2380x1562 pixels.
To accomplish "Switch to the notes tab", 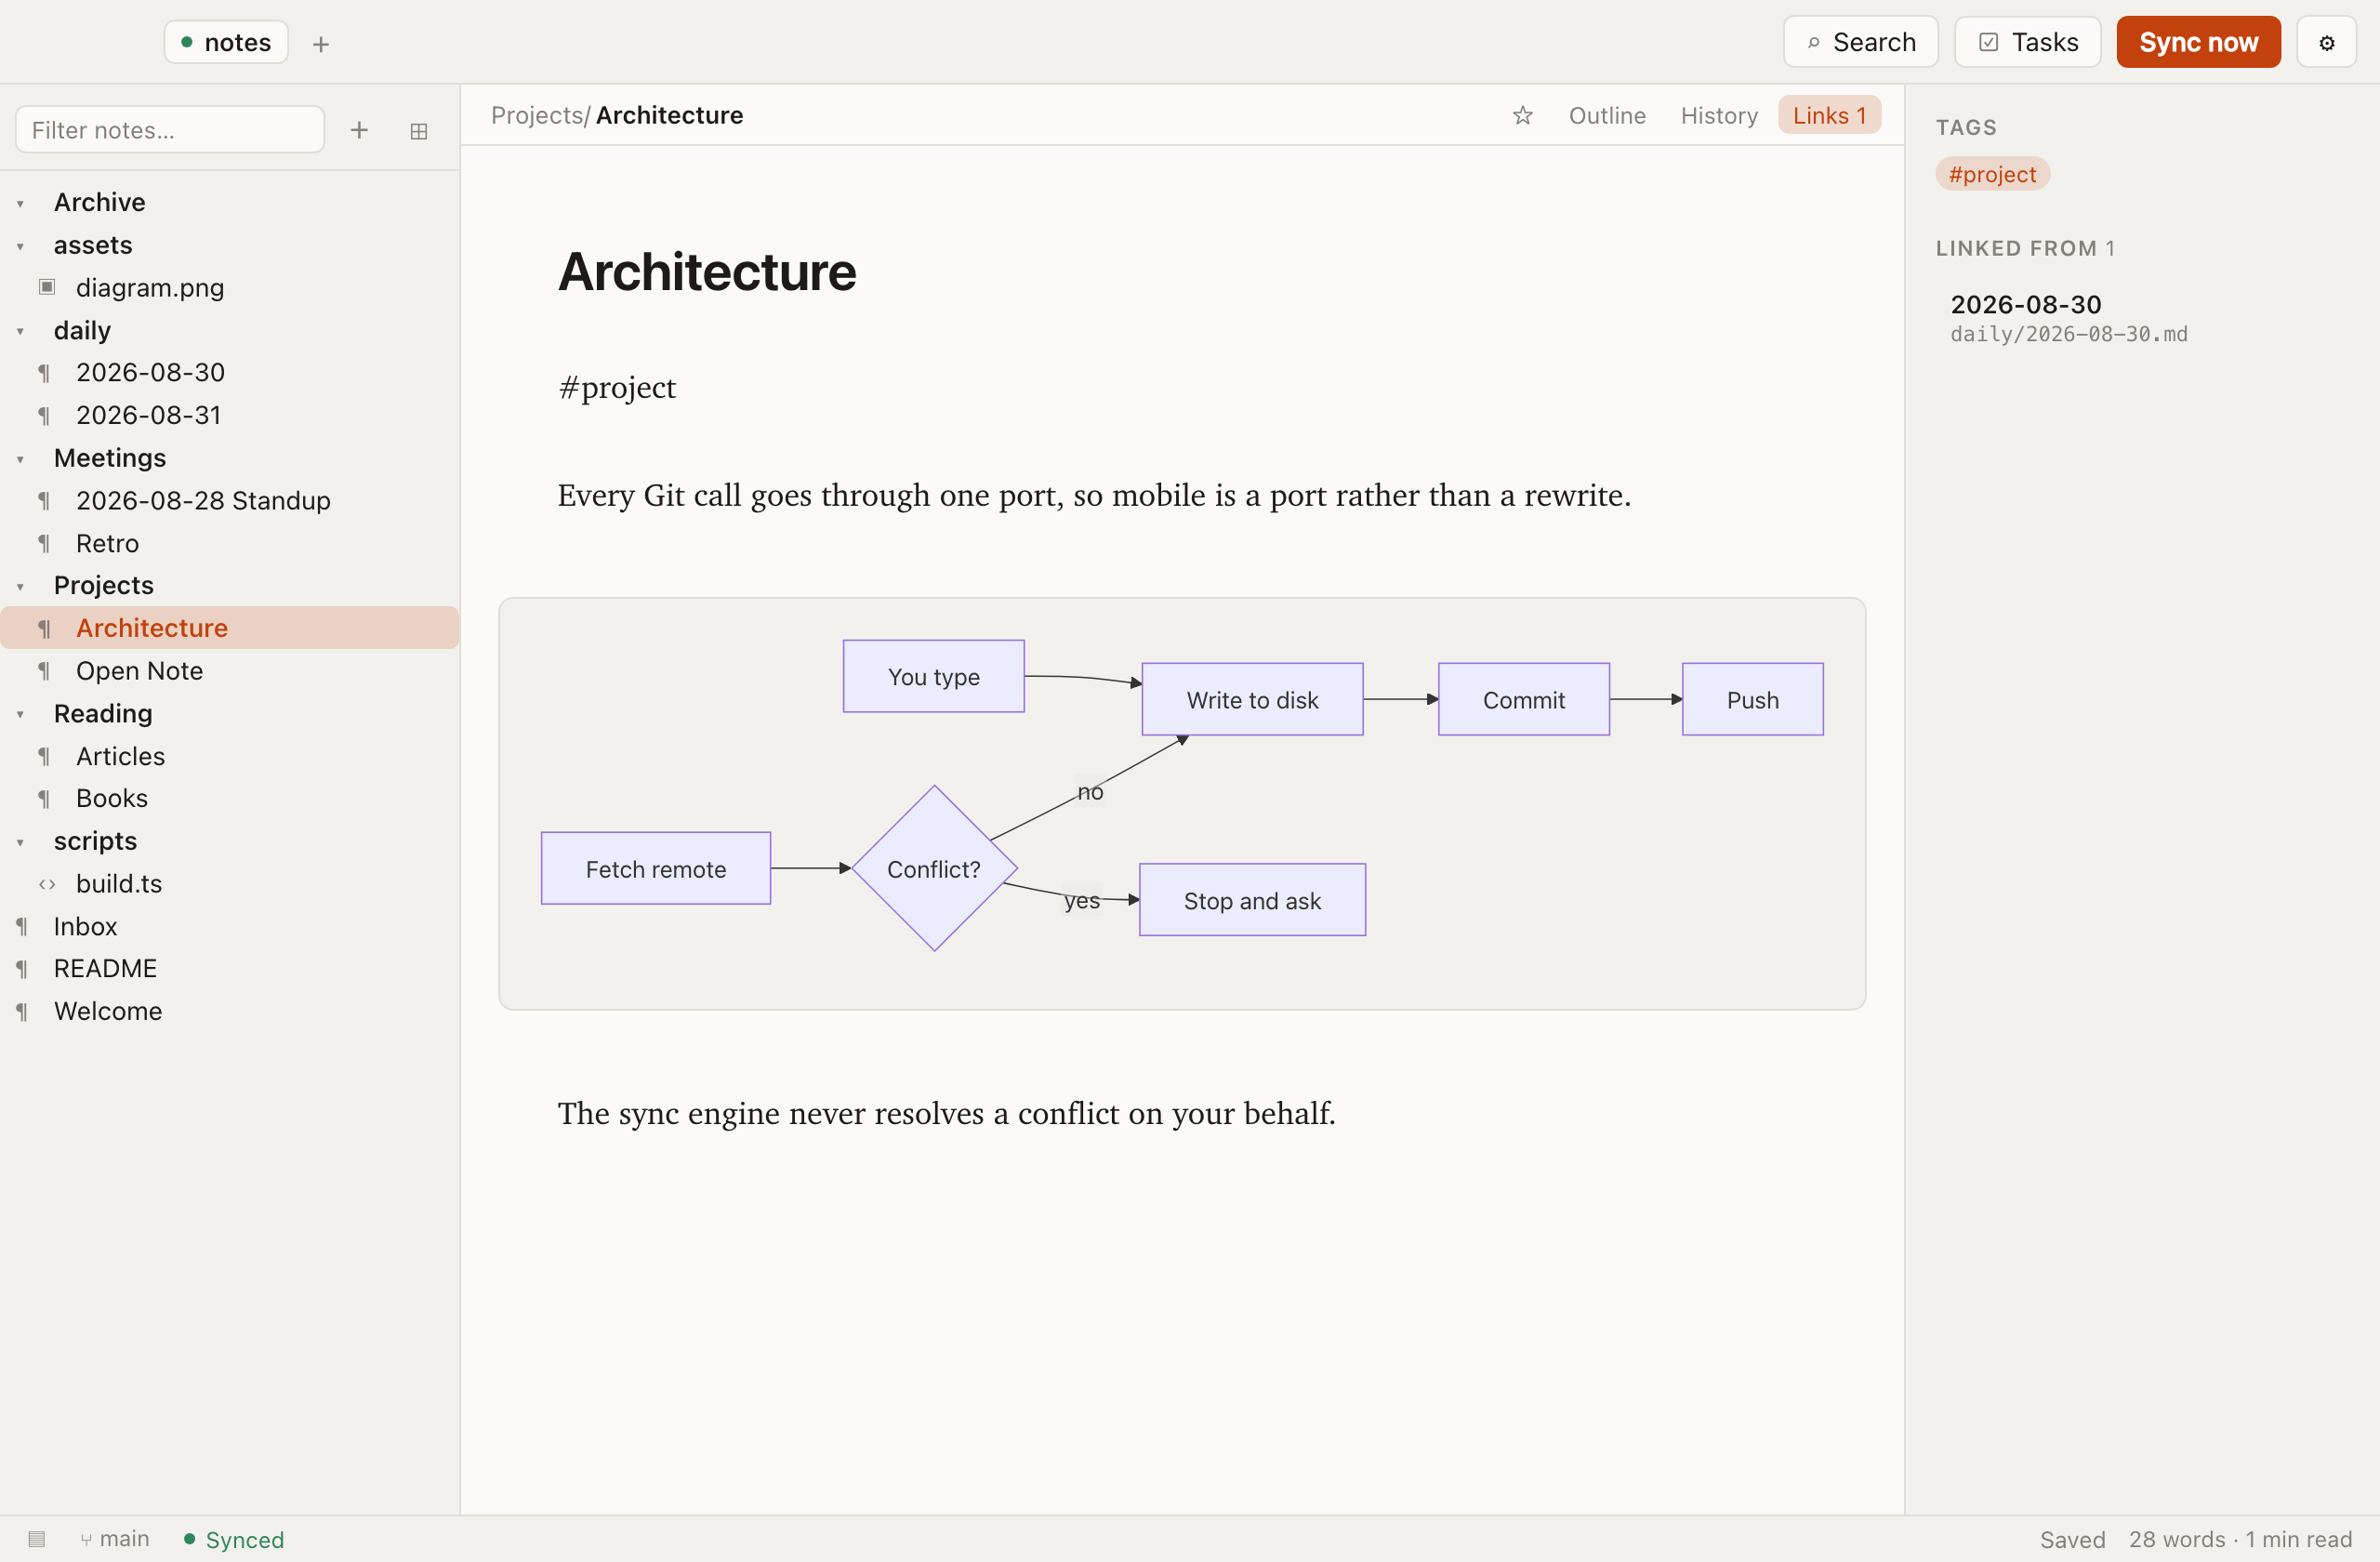I will coord(226,42).
